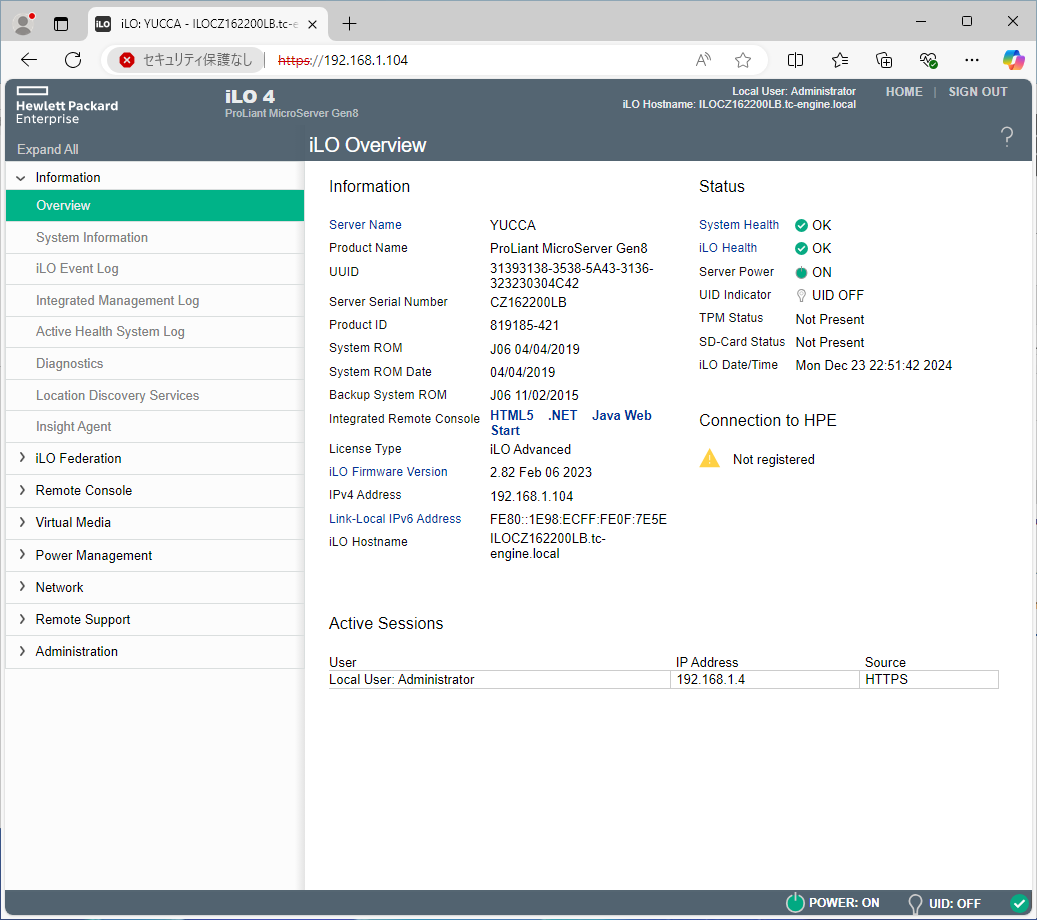Click the 'Not registered' status text
1037x920 pixels.
coord(774,460)
